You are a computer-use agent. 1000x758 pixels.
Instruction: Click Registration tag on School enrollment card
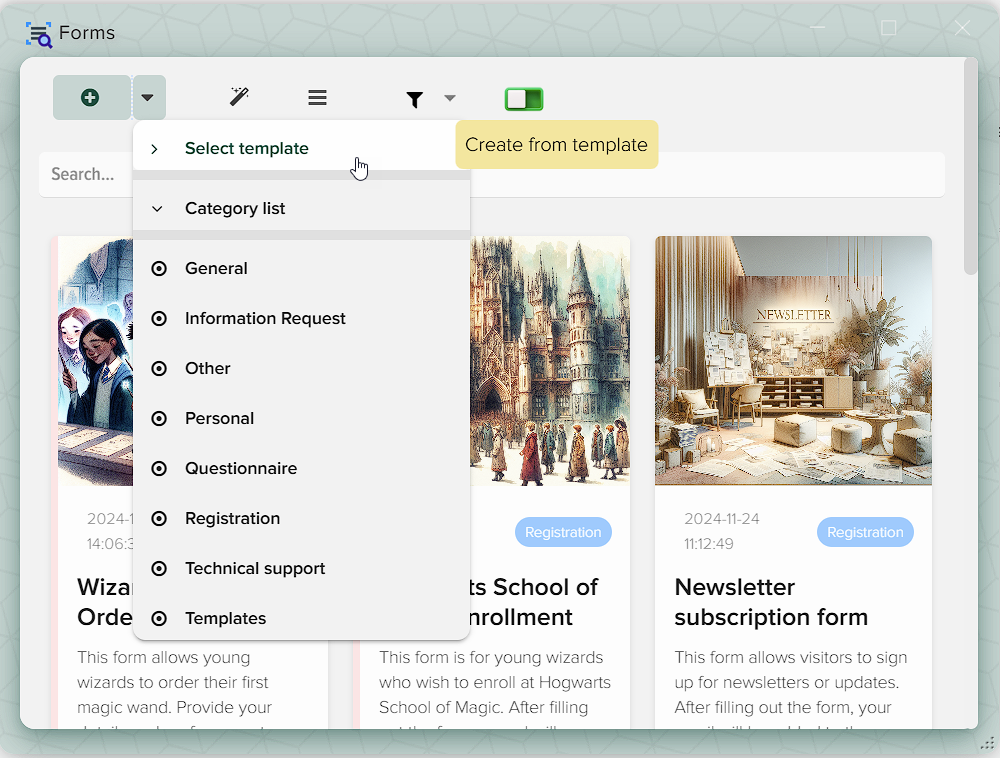pyautogui.click(x=563, y=532)
